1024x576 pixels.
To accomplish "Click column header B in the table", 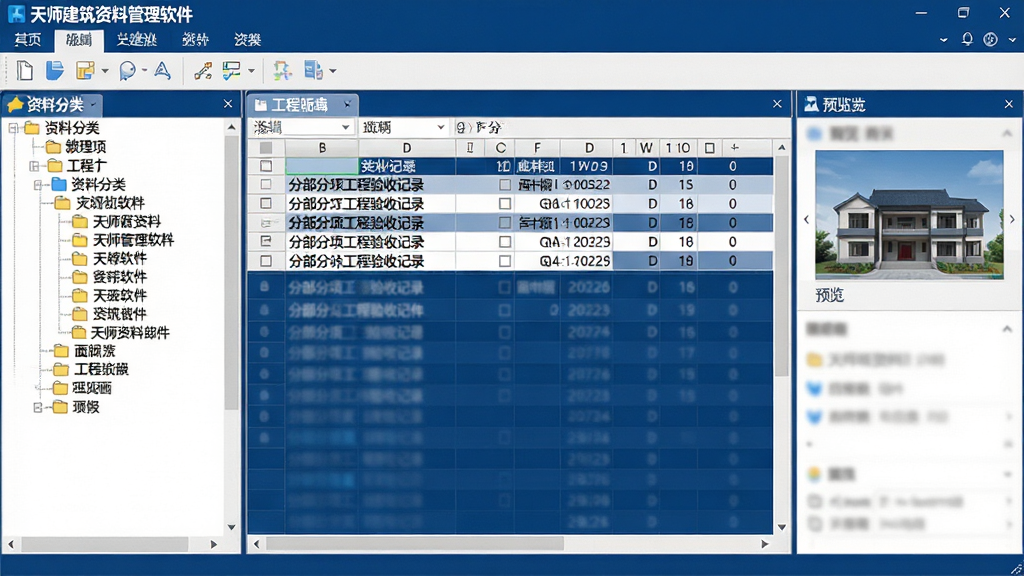I will (x=322, y=148).
